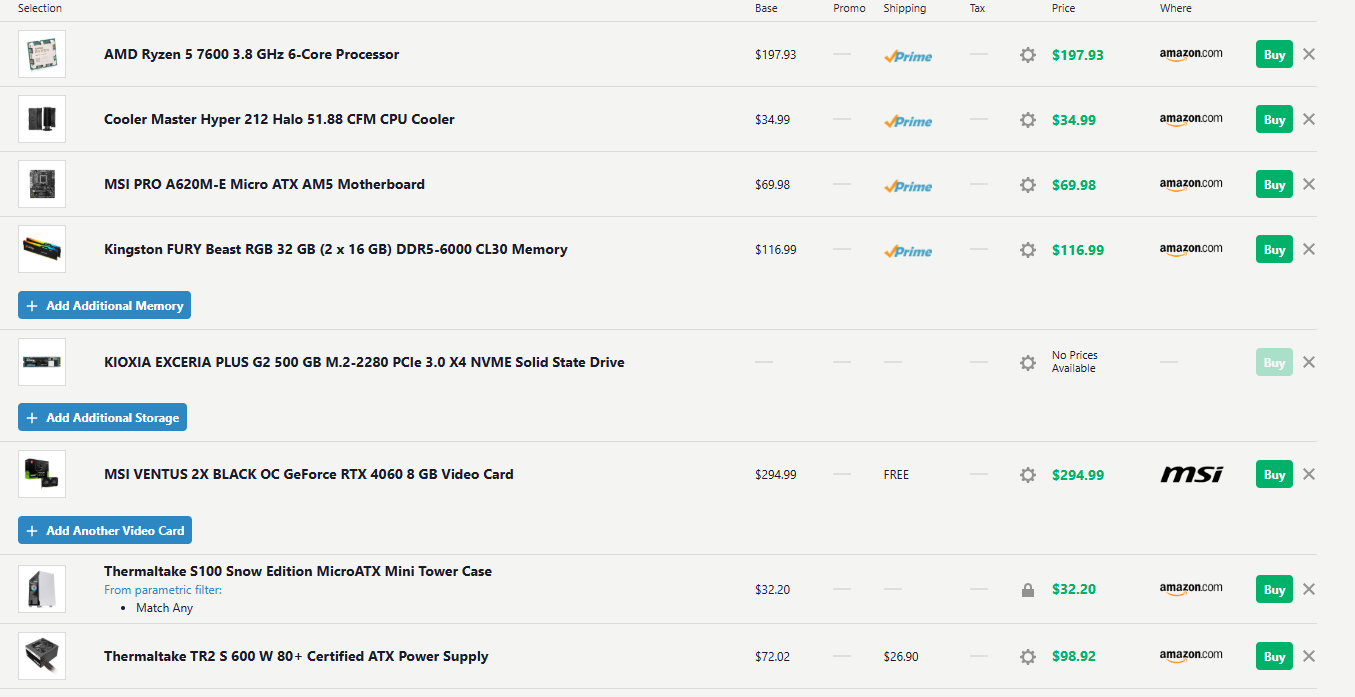Click the Thermaltake TR2 power supply thumbnail

pos(42,656)
